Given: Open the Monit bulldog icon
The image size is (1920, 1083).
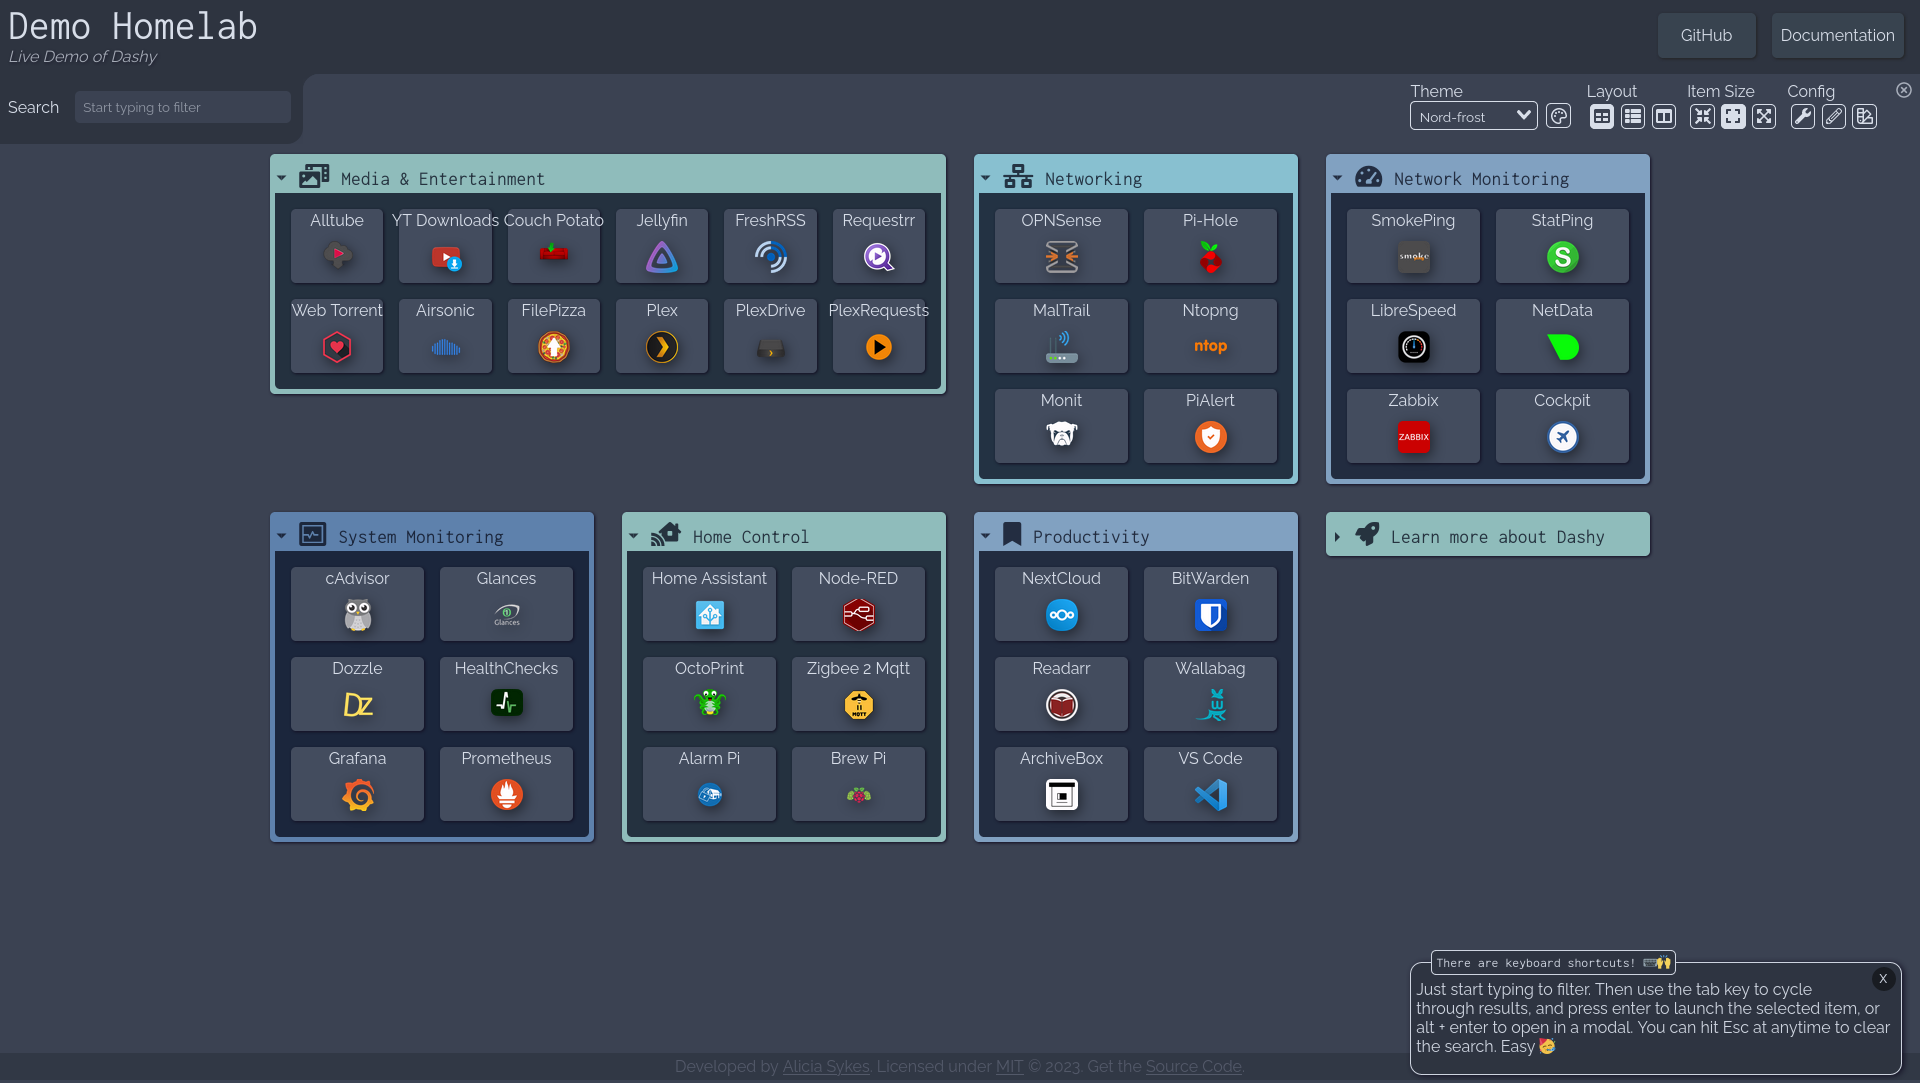Looking at the screenshot, I should [x=1061, y=435].
